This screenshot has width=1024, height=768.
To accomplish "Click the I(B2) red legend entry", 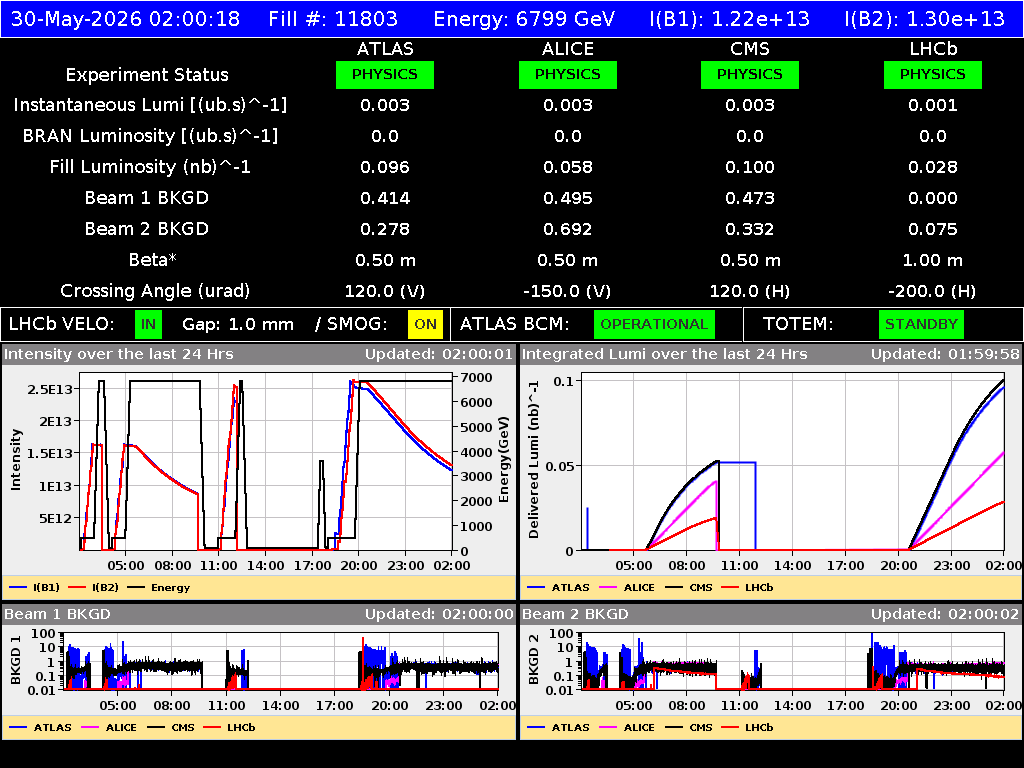I will pyautogui.click(x=93, y=588).
